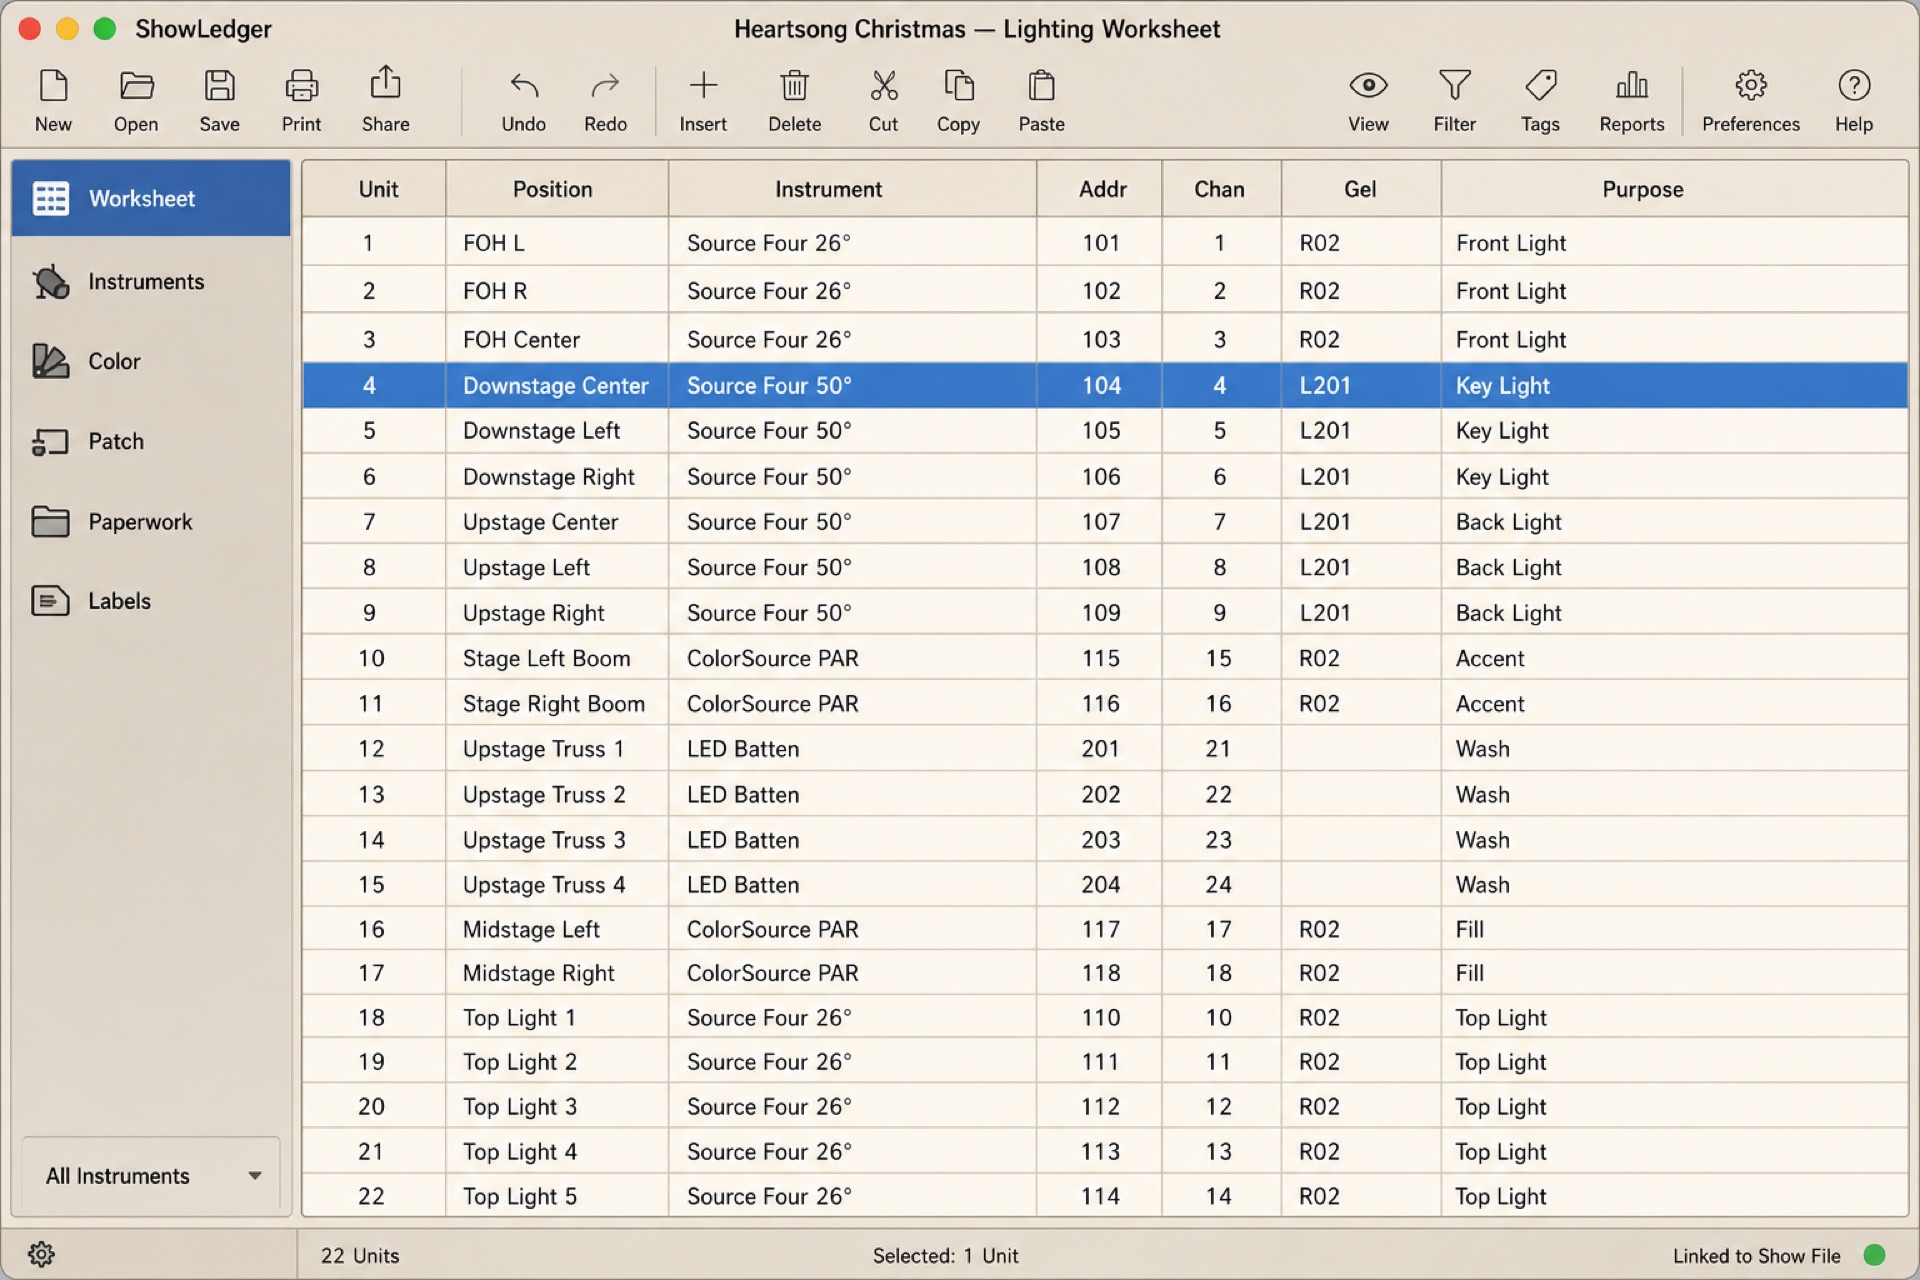Select the FOH R position cell

557,291
